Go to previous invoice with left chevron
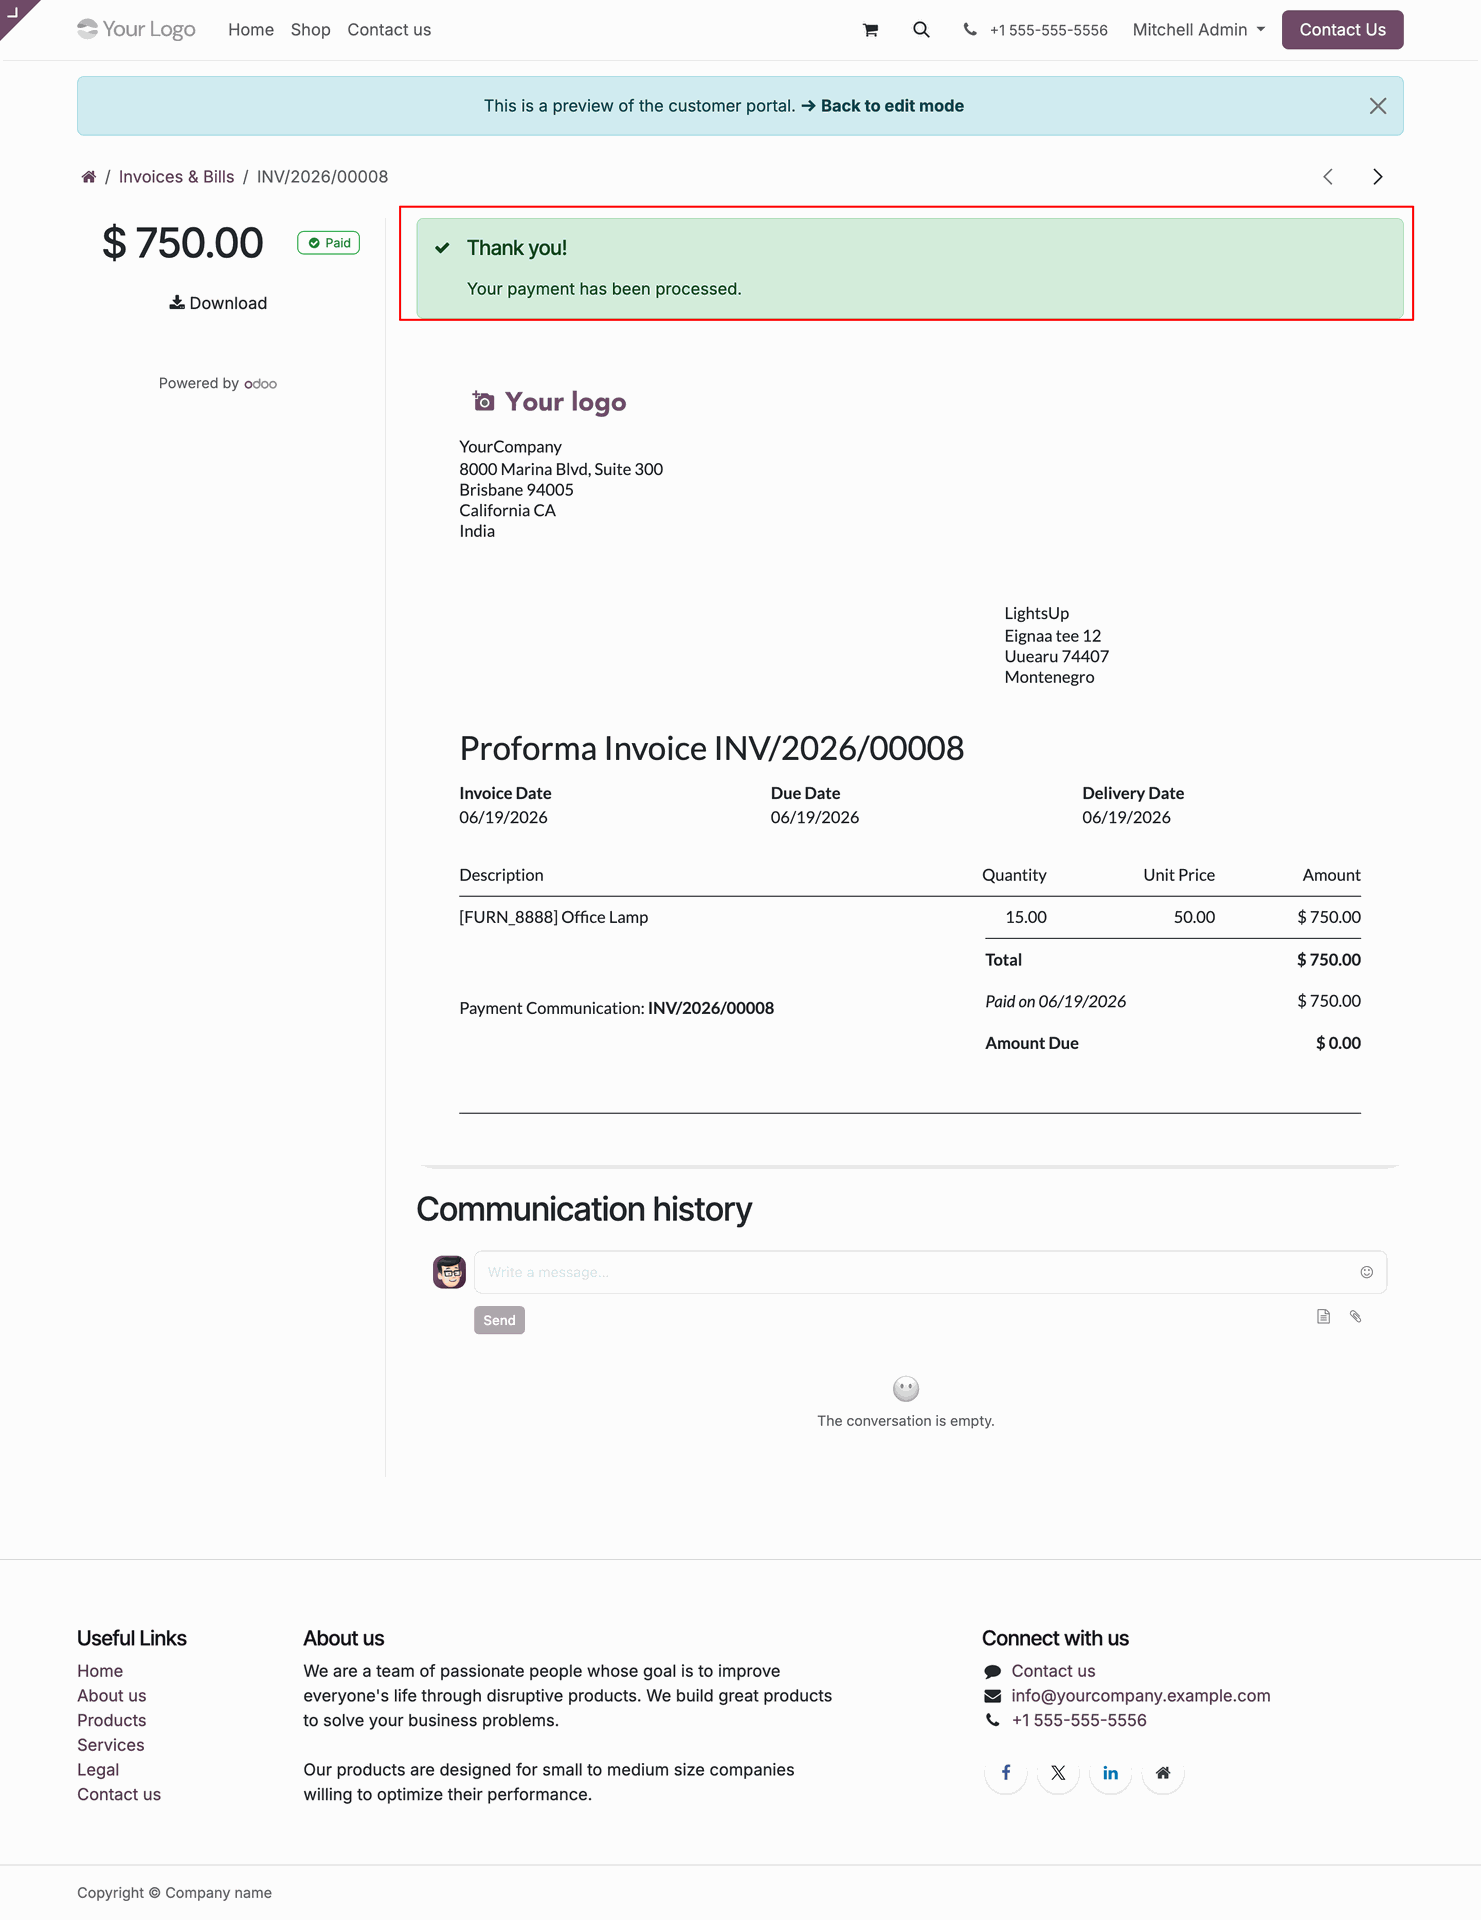 coord(1328,177)
